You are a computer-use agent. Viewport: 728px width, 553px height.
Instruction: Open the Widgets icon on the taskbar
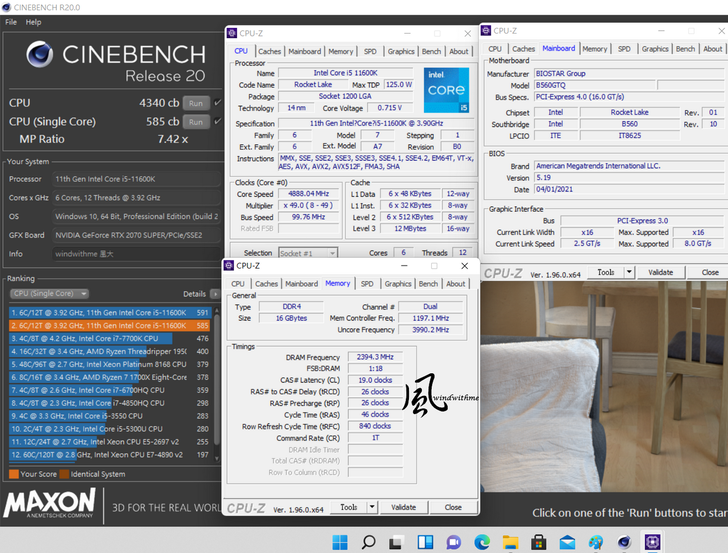pyautogui.click(x=424, y=542)
